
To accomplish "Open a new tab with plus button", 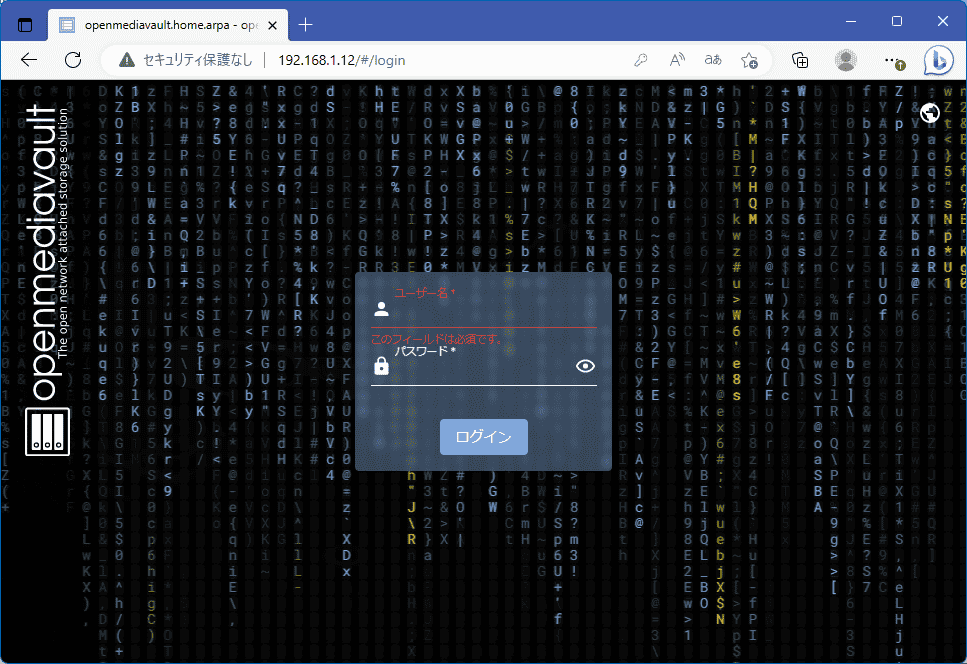I will (x=305, y=25).
